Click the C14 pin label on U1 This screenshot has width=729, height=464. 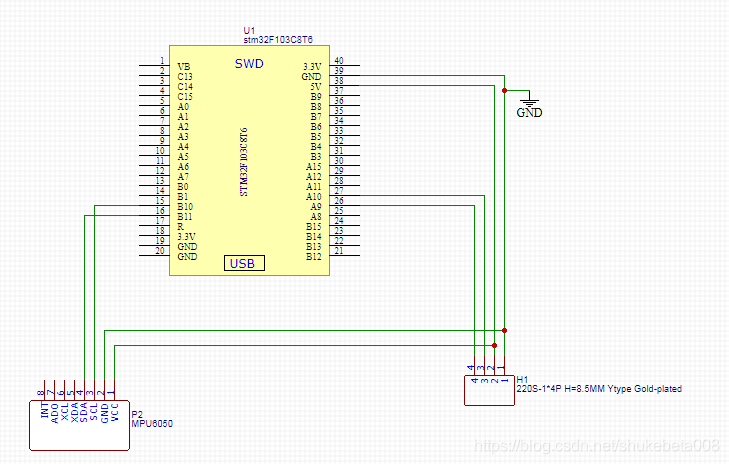pyautogui.click(x=185, y=86)
